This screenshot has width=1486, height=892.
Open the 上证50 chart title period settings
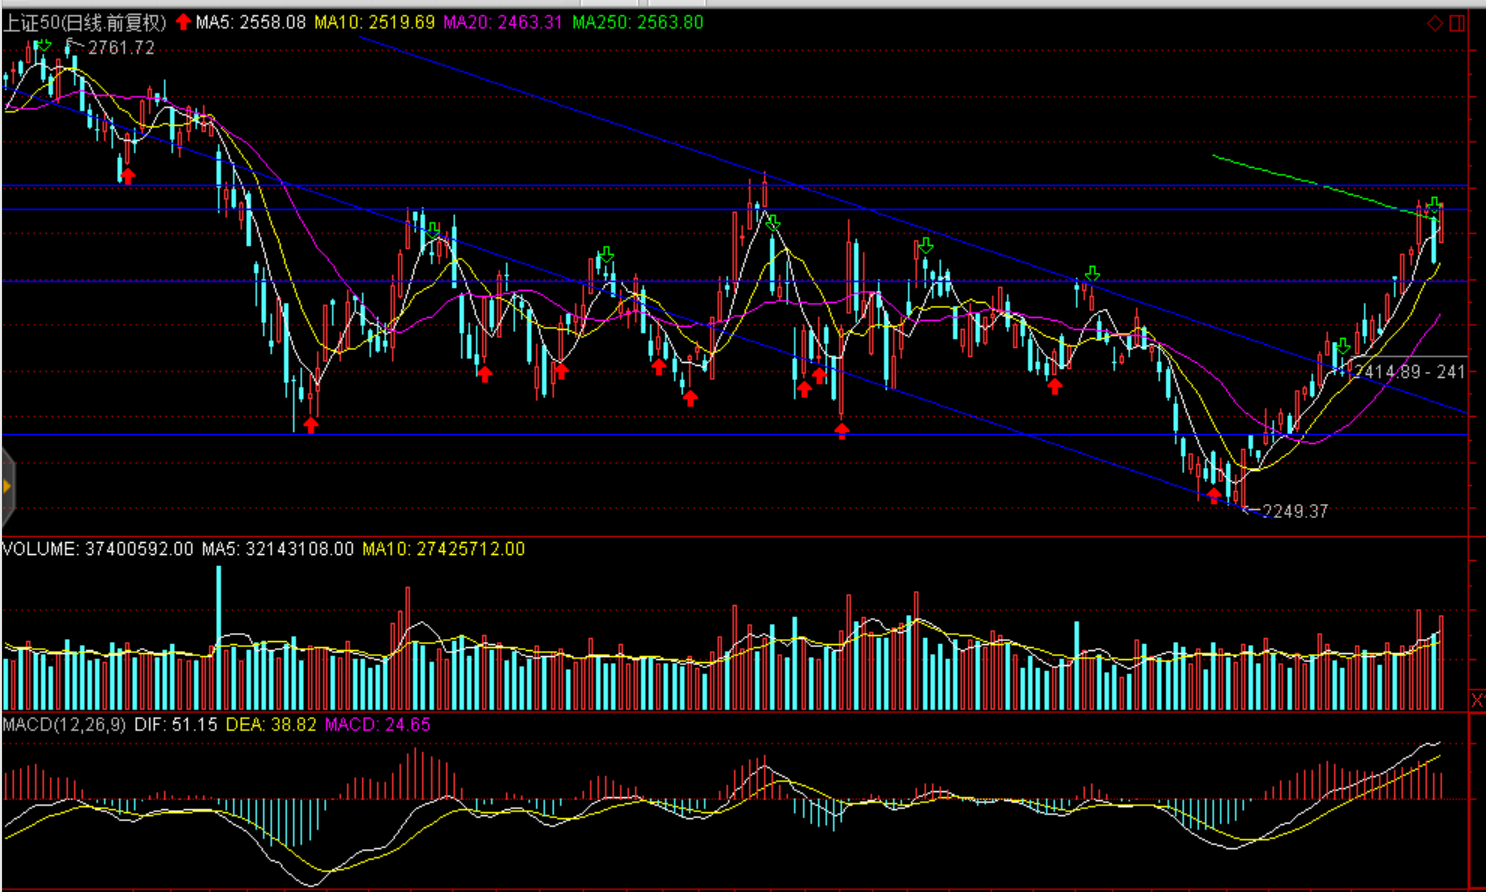pyautogui.click(x=84, y=22)
